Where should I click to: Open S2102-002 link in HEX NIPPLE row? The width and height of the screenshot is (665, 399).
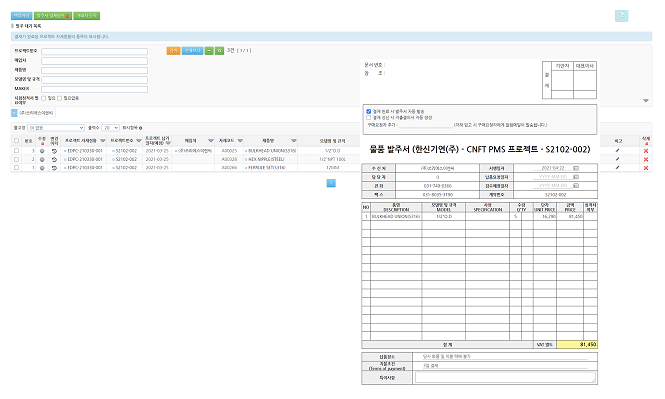pyautogui.click(x=126, y=159)
